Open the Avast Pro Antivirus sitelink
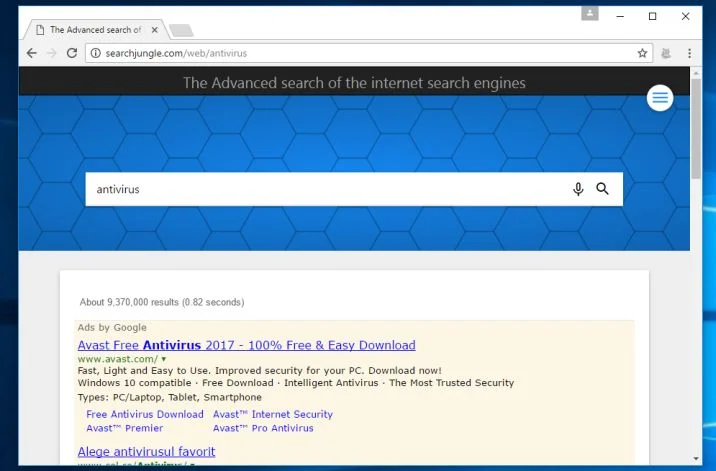 click(263, 428)
